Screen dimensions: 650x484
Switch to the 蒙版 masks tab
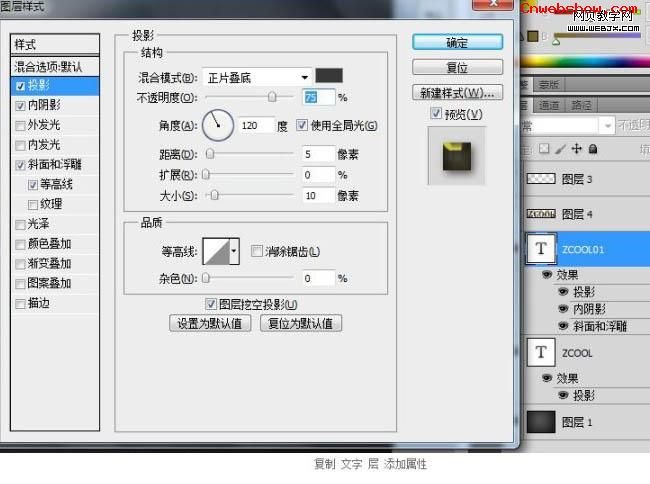click(x=549, y=85)
